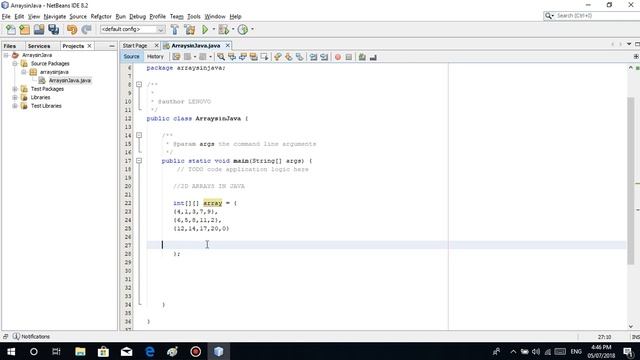Image resolution: width=640 pixels, height=360 pixels.
Task: Select the Source view button
Action: click(131, 57)
